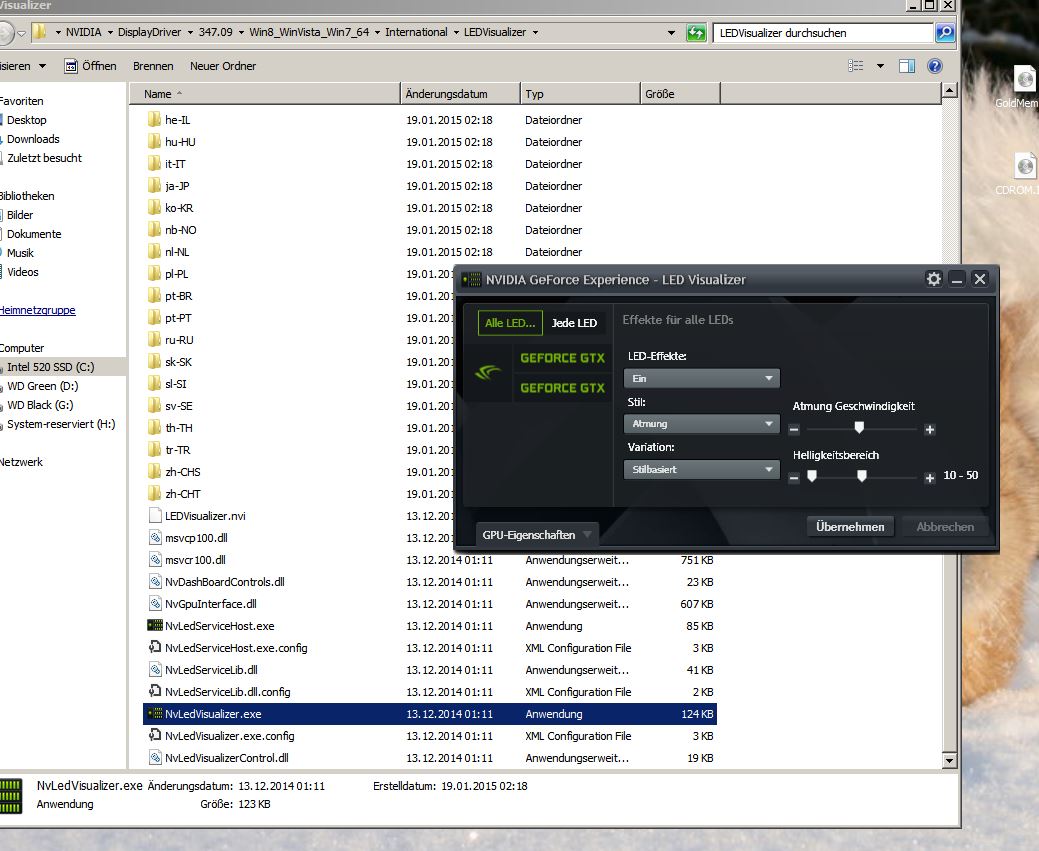Click Brennen in Explorer toolbar
Image resolution: width=1039 pixels, height=851 pixels.
153,66
